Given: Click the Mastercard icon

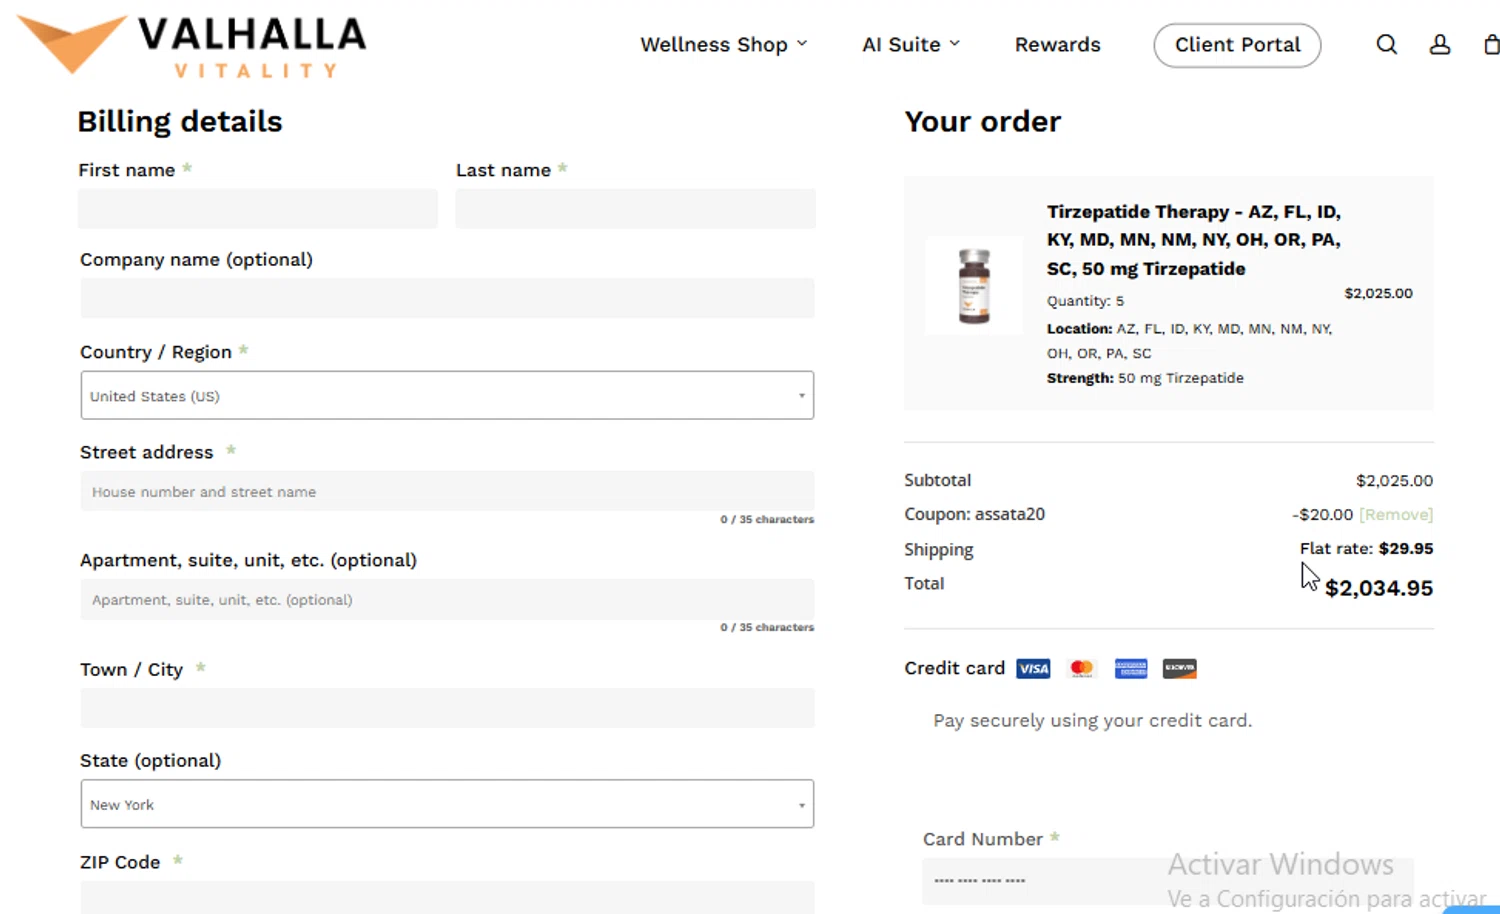Looking at the screenshot, I should [x=1081, y=669].
